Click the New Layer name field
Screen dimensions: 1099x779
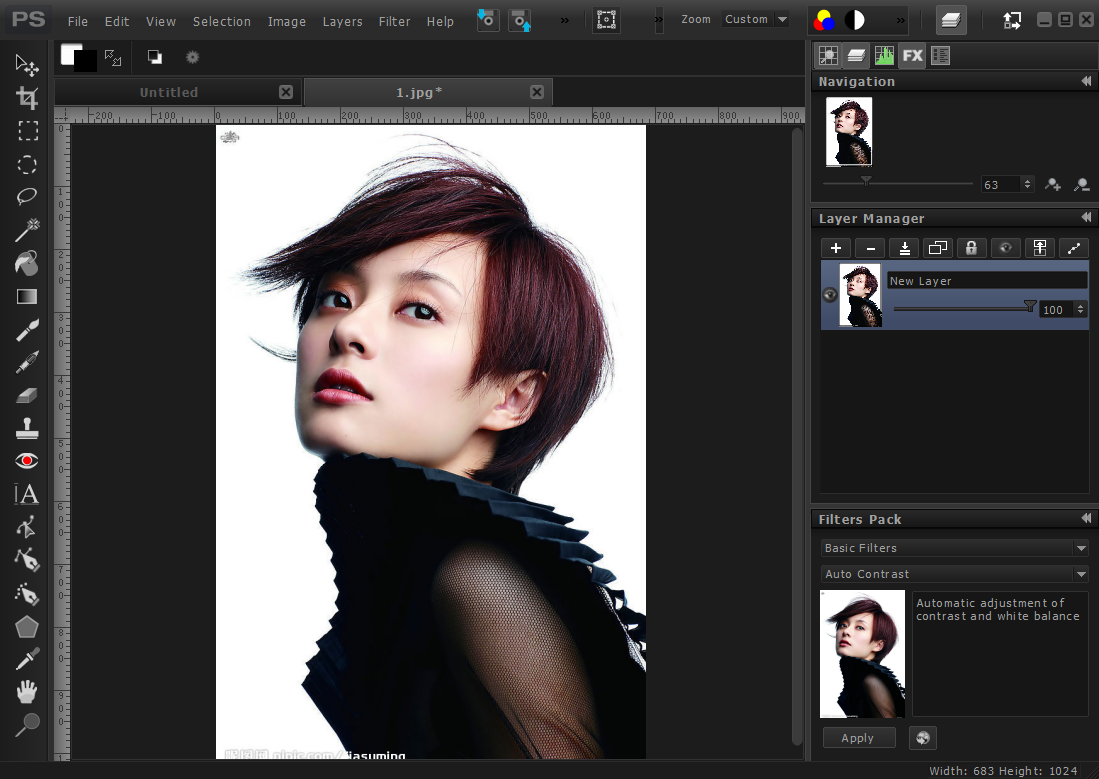(x=986, y=281)
